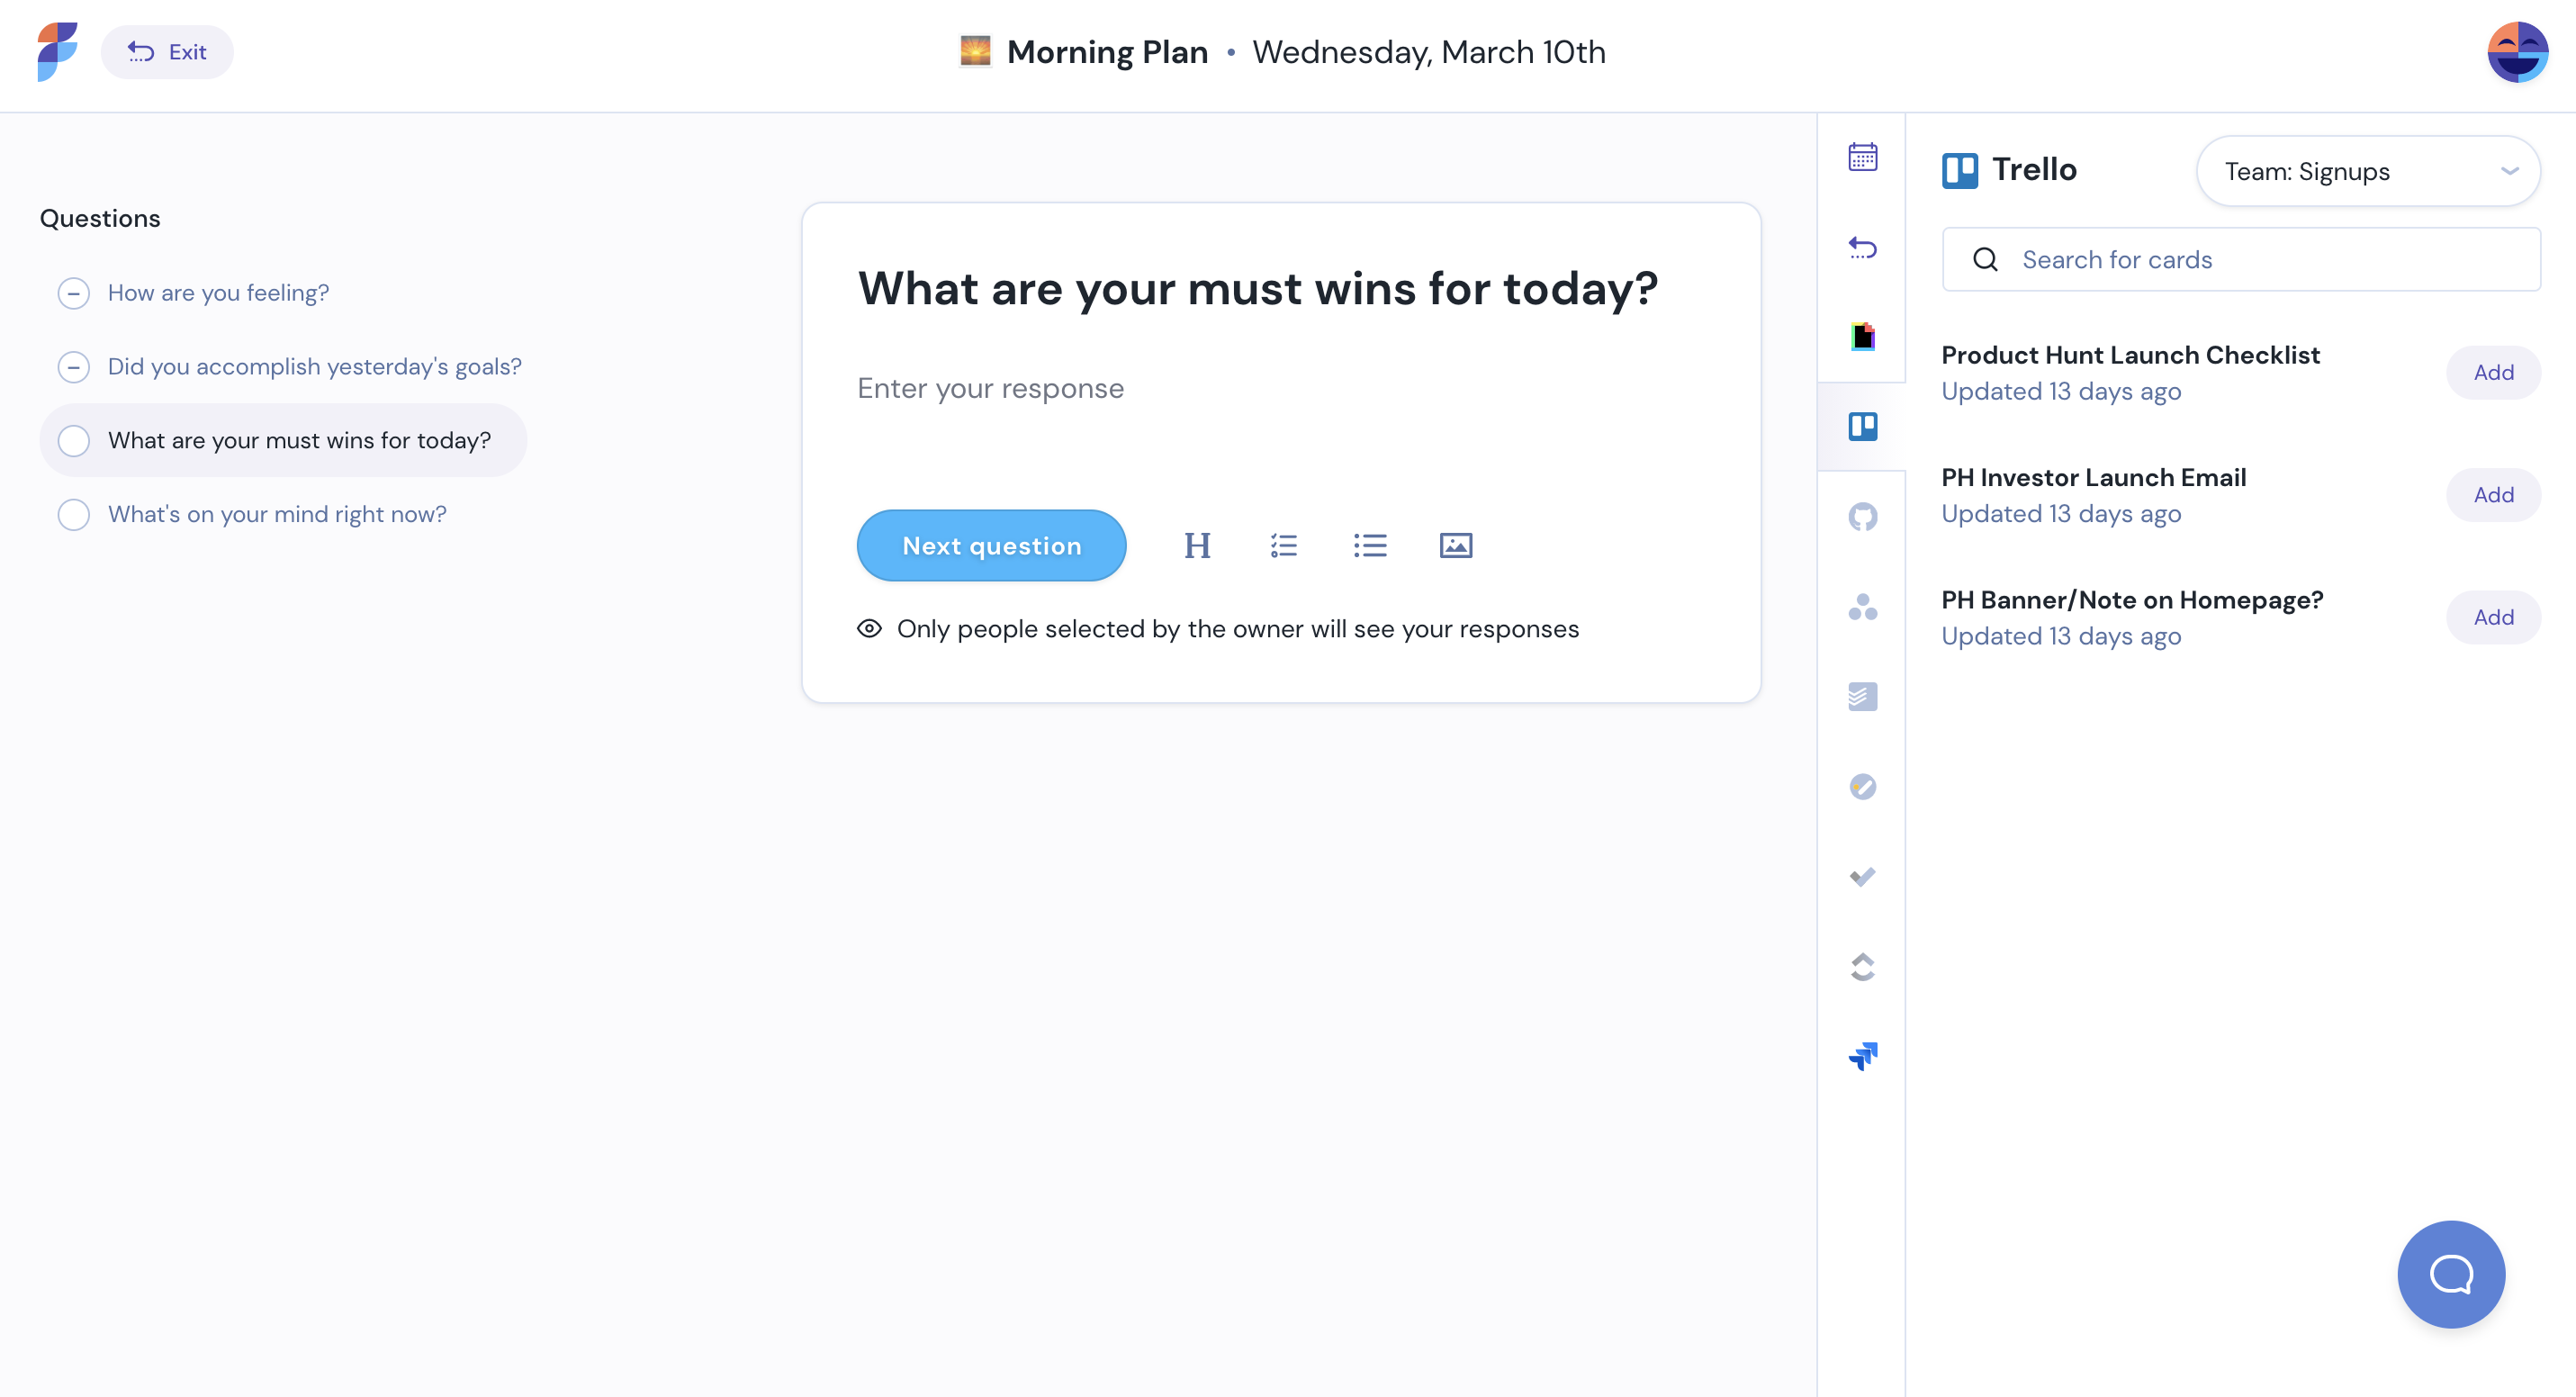Open the GitHub integration icon
The height and width of the screenshot is (1397, 2576).
coord(1862,517)
